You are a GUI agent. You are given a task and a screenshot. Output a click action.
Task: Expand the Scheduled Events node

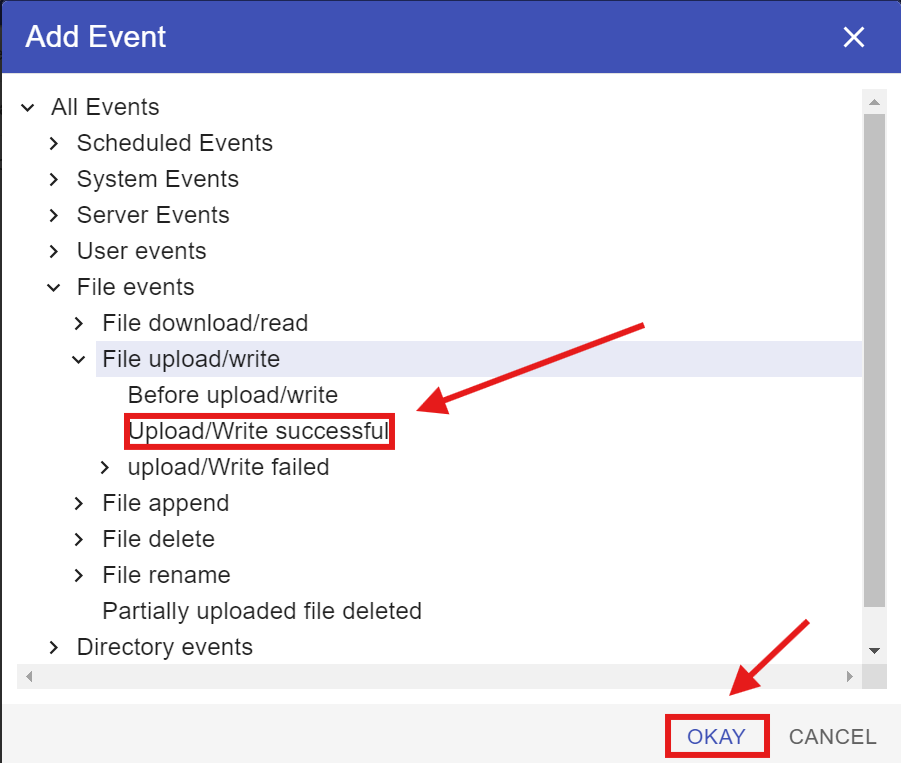click(x=54, y=143)
